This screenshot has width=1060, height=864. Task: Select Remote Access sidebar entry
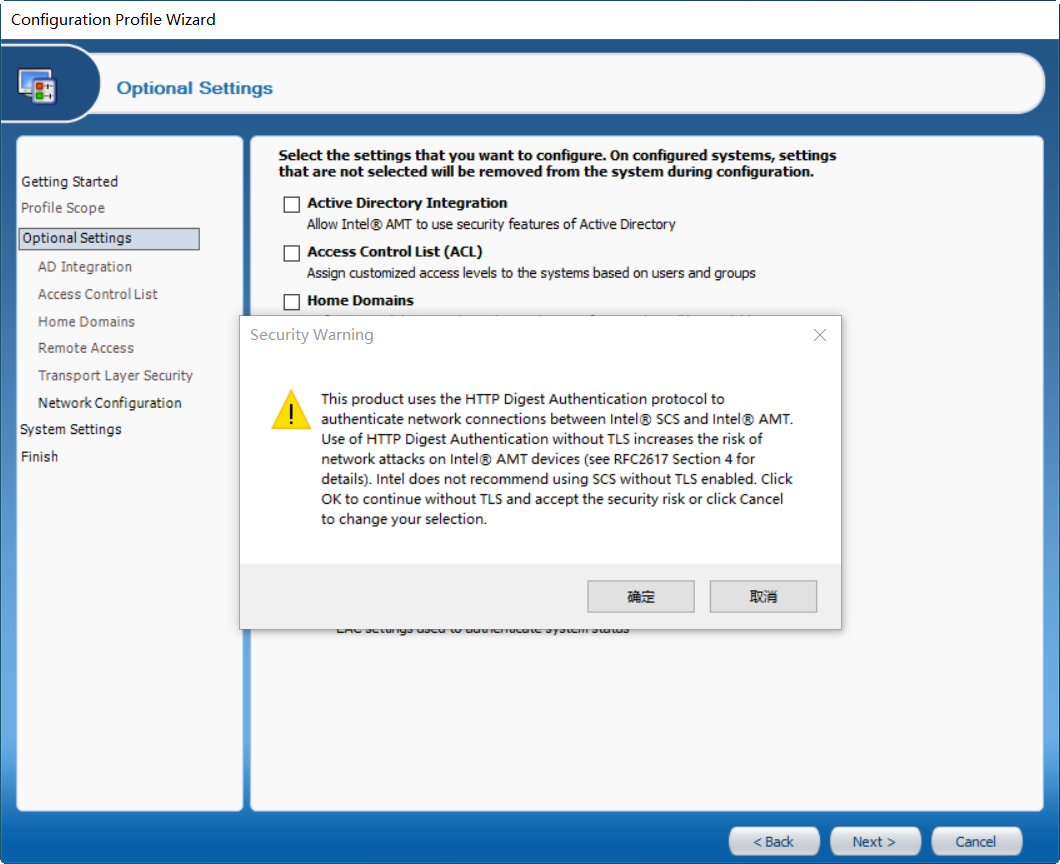[86, 348]
